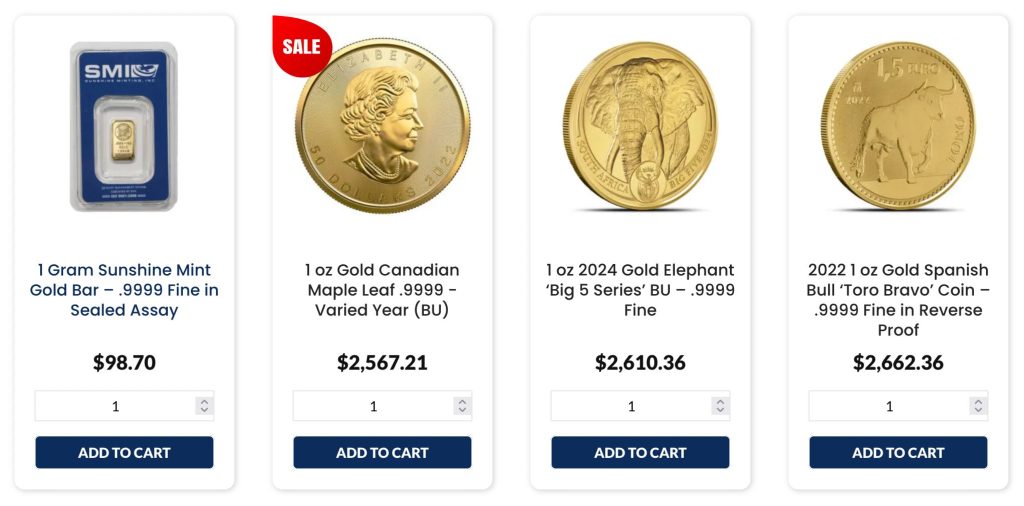Open 2024 Gold Elephant Big 5 Series link
This screenshot has width=1024, height=506.
tap(640, 290)
